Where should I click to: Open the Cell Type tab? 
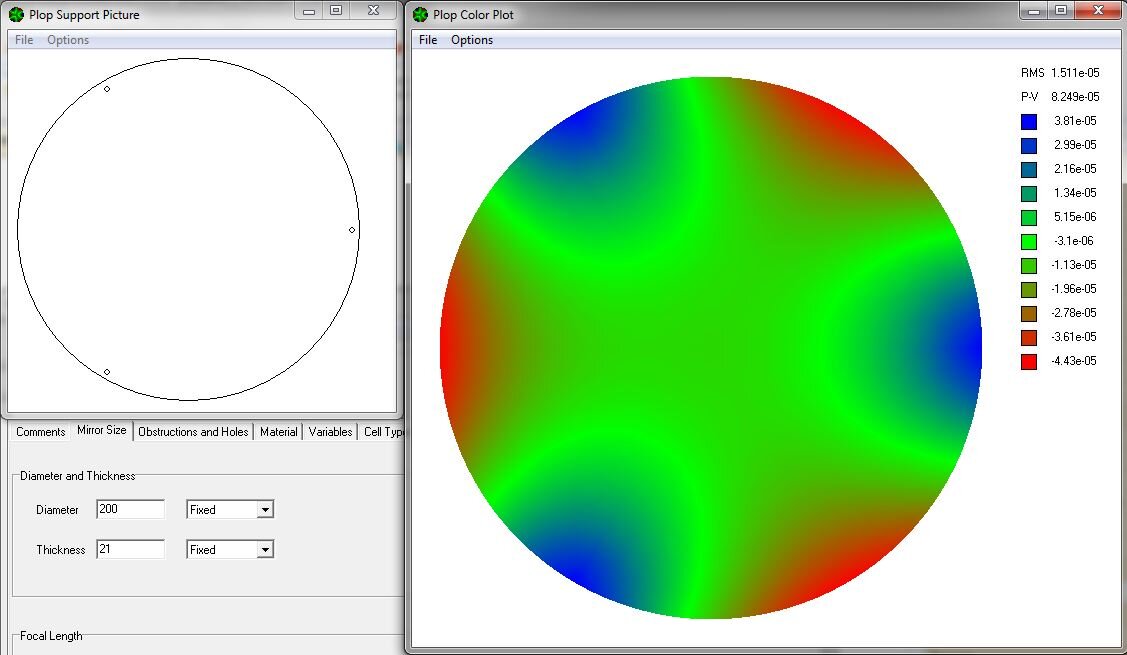click(x=382, y=431)
